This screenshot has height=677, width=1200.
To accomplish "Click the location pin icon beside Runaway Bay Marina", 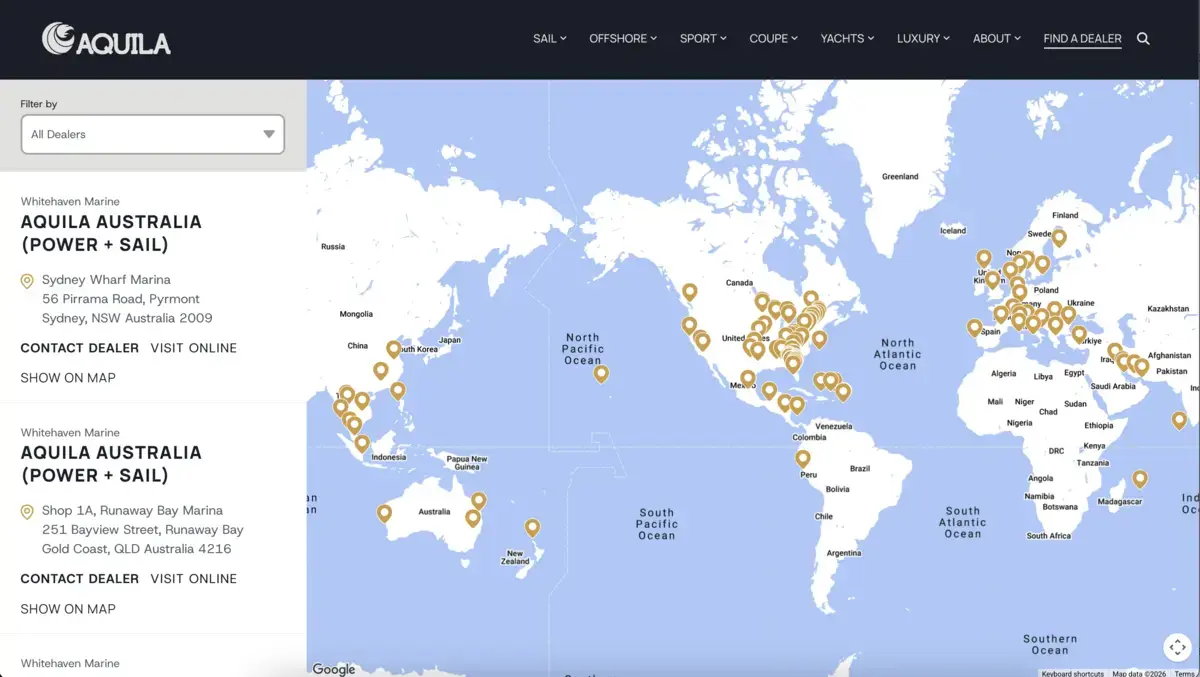I will [27, 512].
